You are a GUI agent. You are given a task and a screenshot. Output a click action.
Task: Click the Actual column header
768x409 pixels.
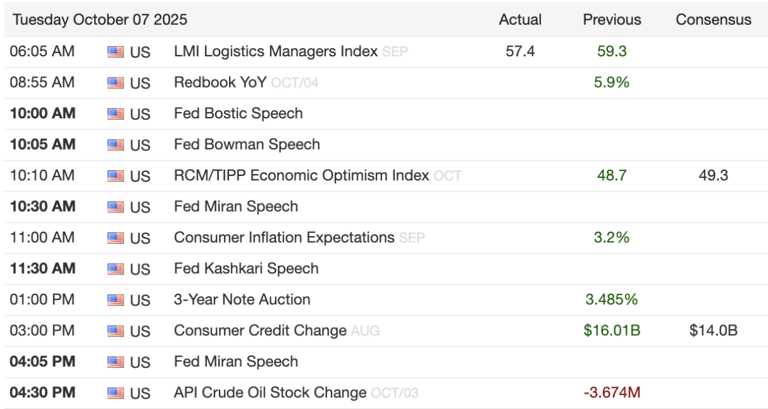(520, 19)
